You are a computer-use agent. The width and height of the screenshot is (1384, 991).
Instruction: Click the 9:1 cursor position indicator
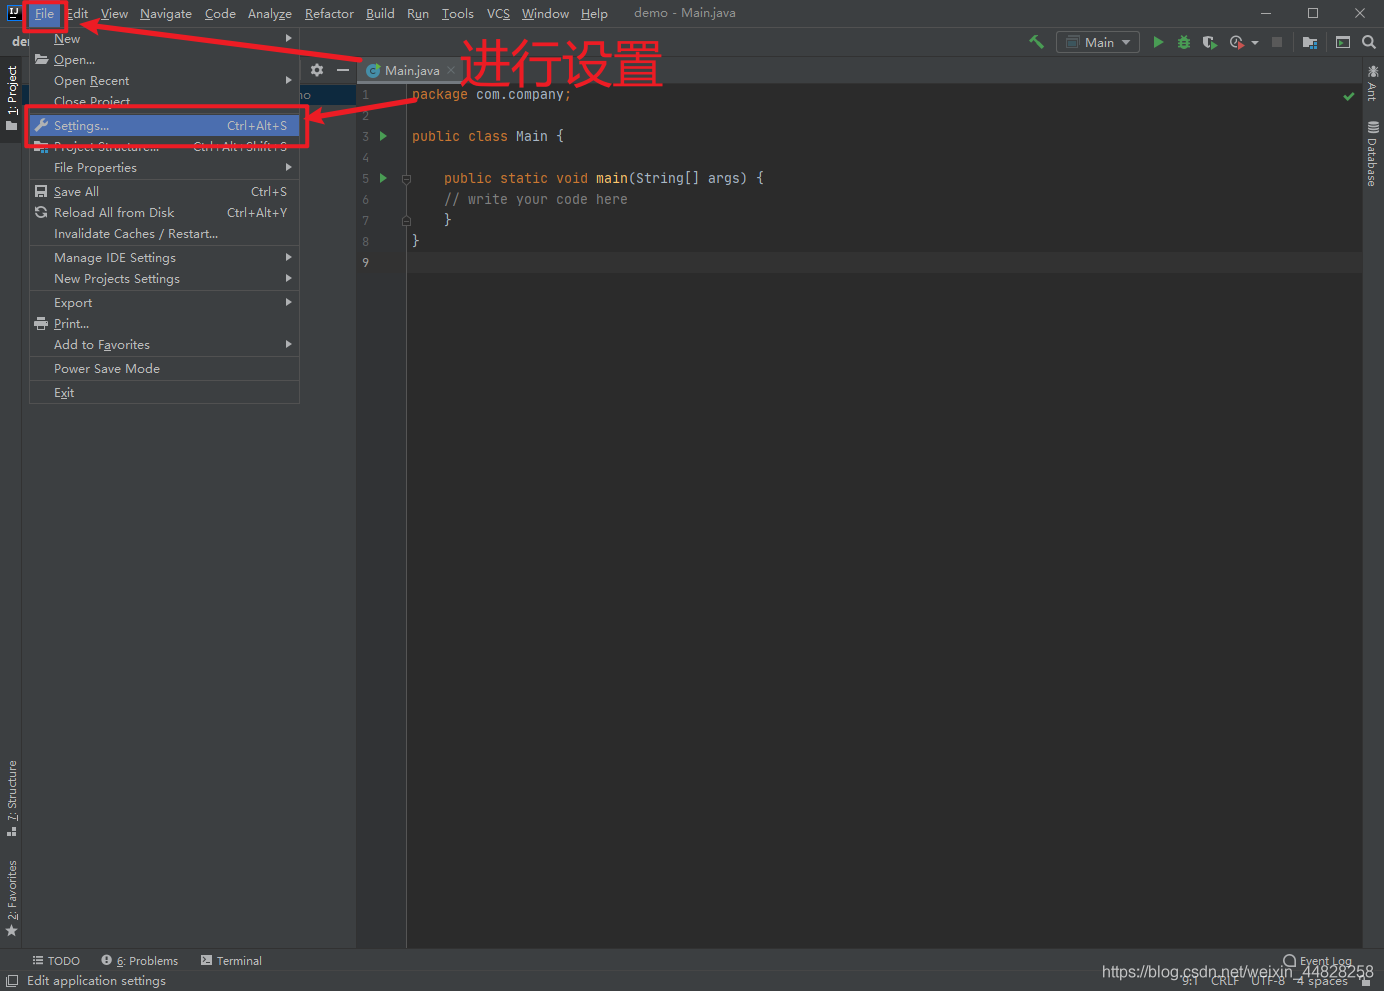(1190, 981)
